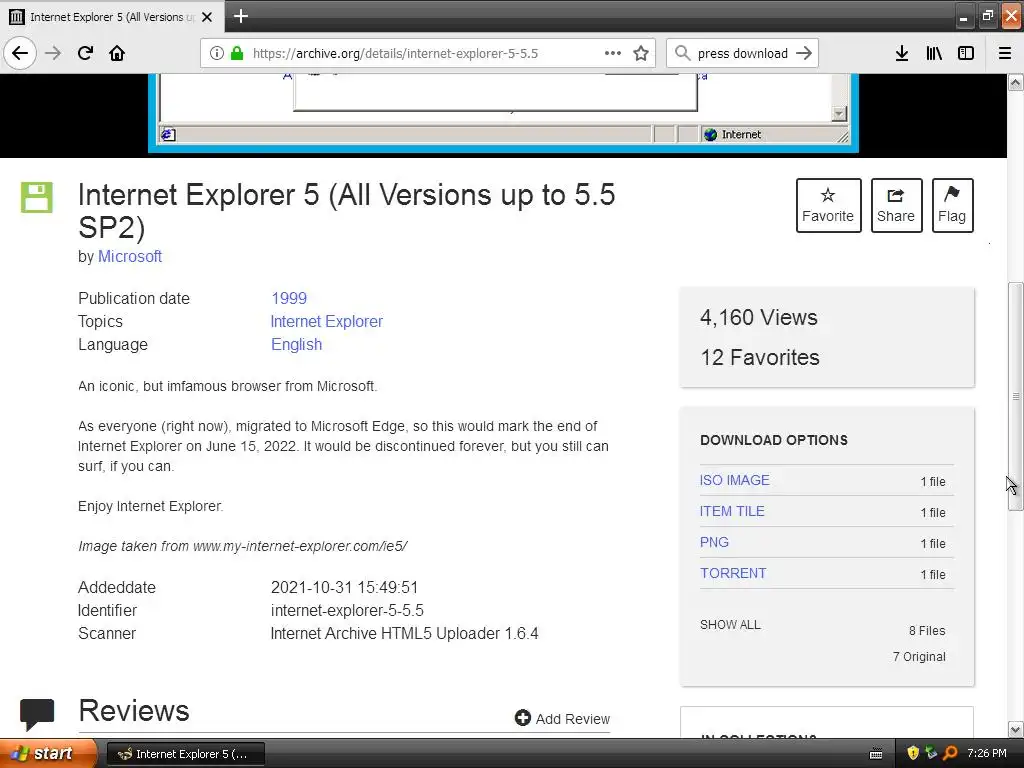Open the TORRENT download option

click(733, 573)
